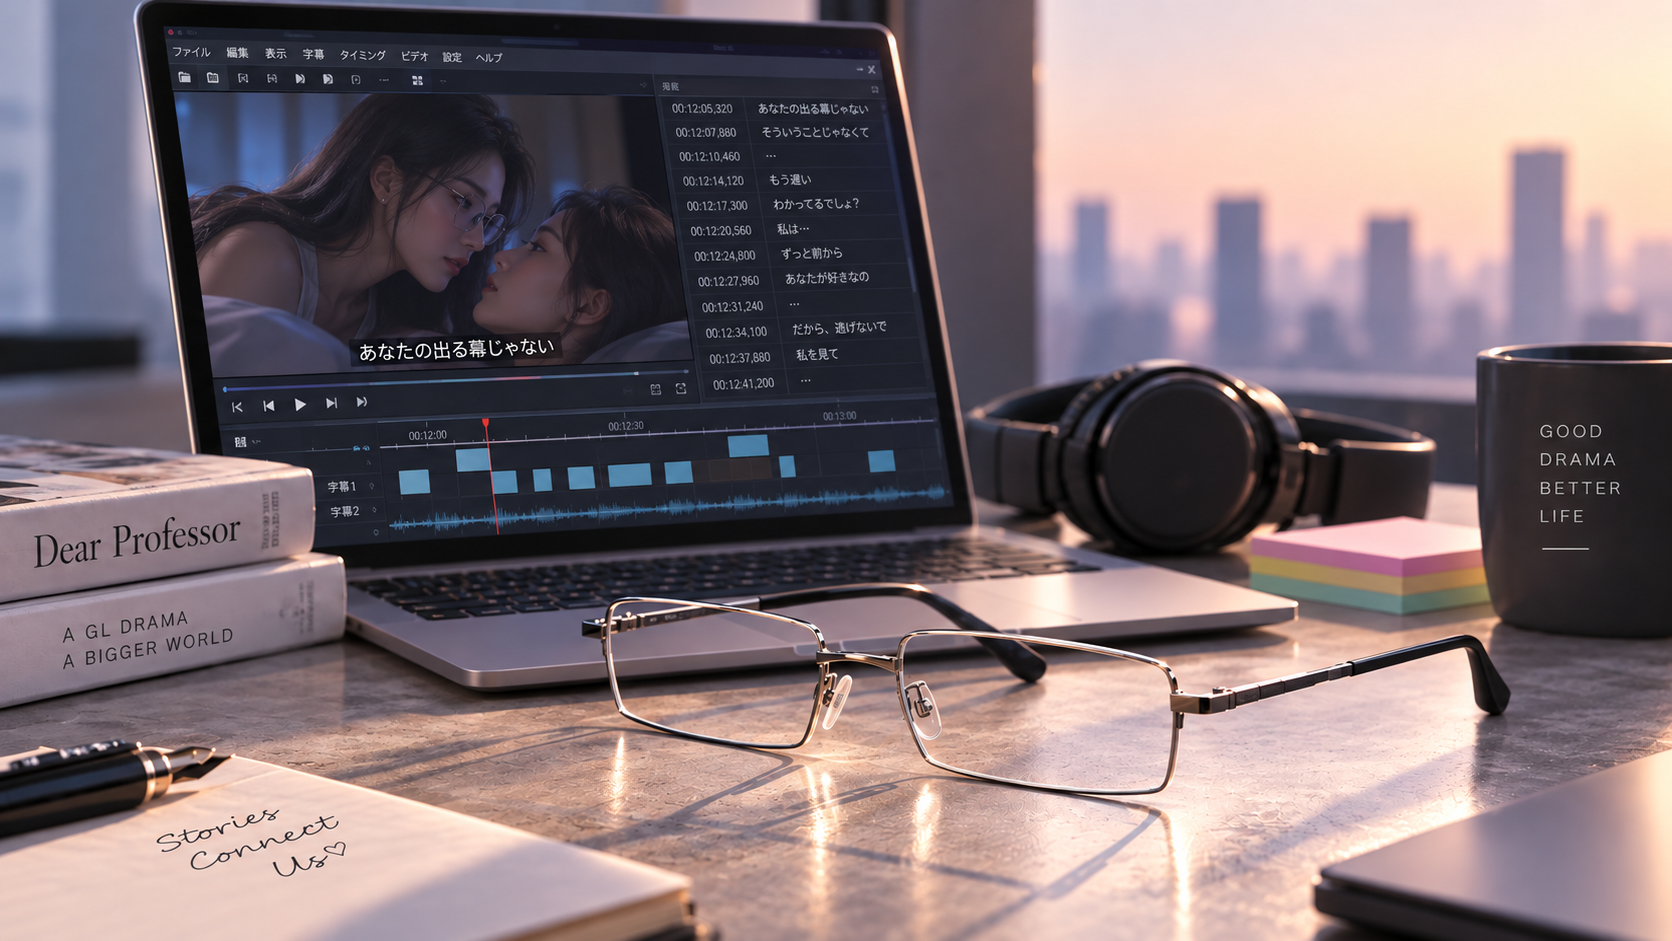
Task: Click the next subtitle playback button
Action: [331, 403]
